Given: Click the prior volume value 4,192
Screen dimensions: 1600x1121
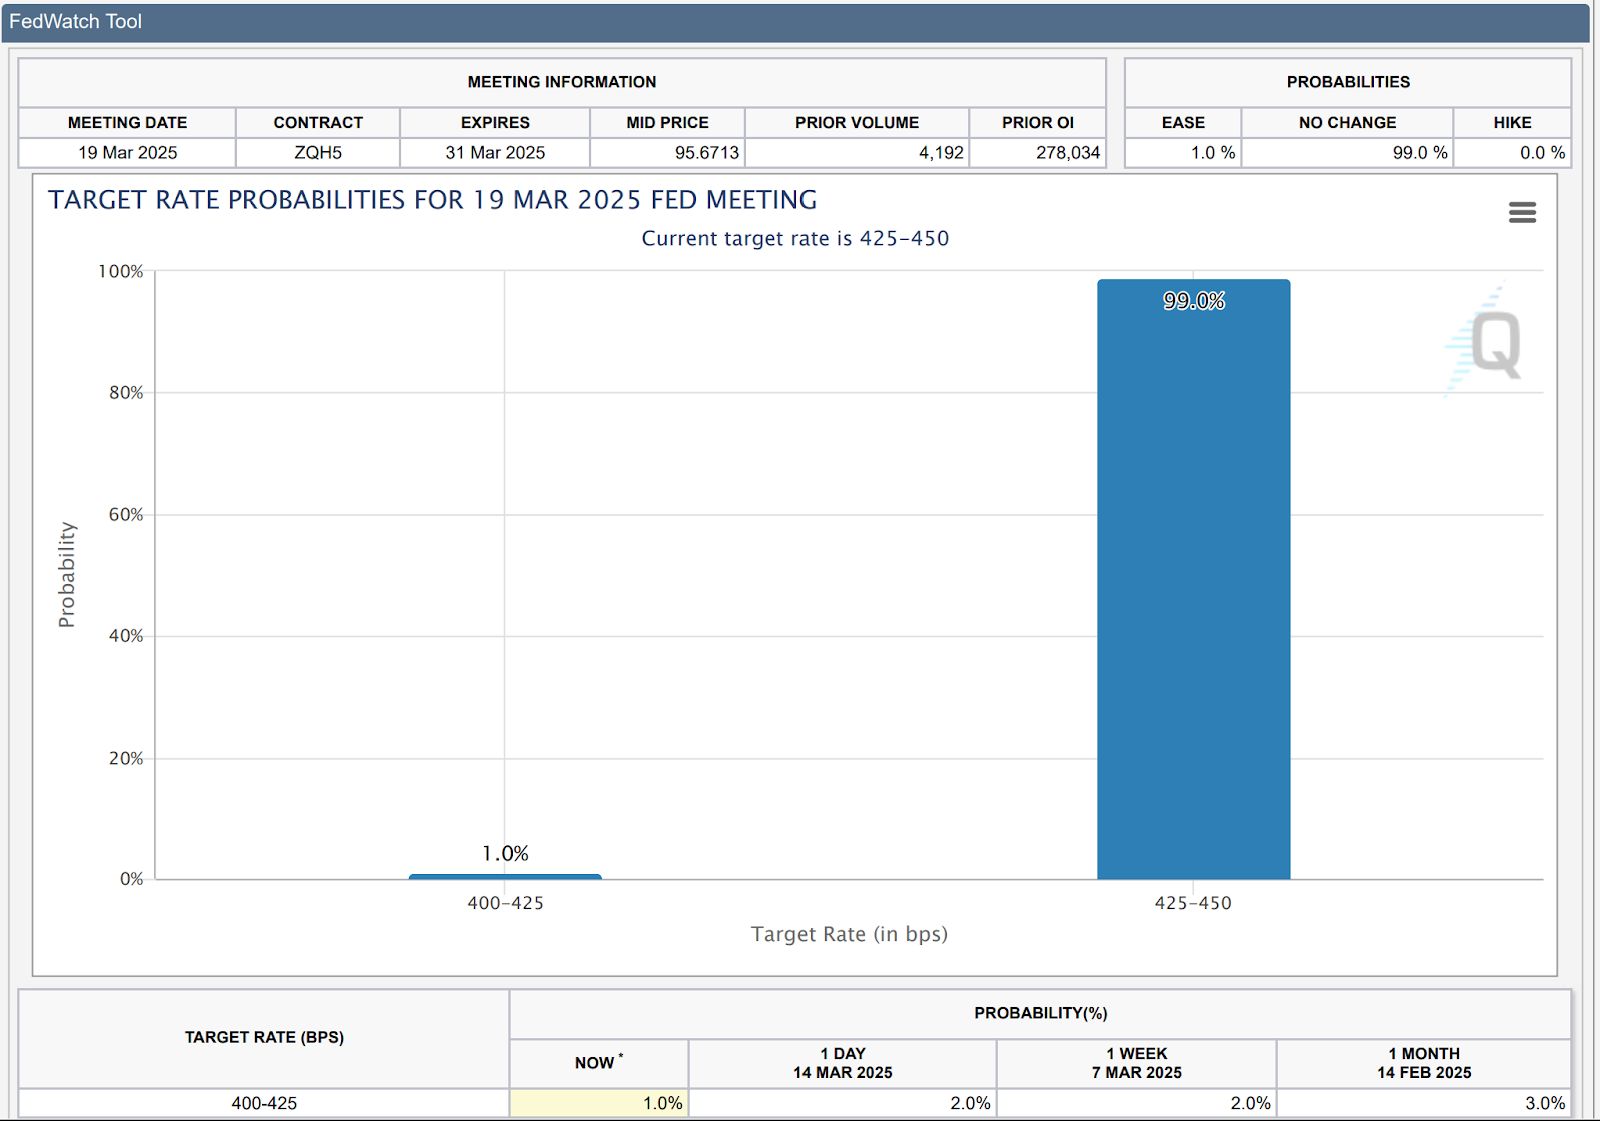Looking at the screenshot, I should click(940, 152).
